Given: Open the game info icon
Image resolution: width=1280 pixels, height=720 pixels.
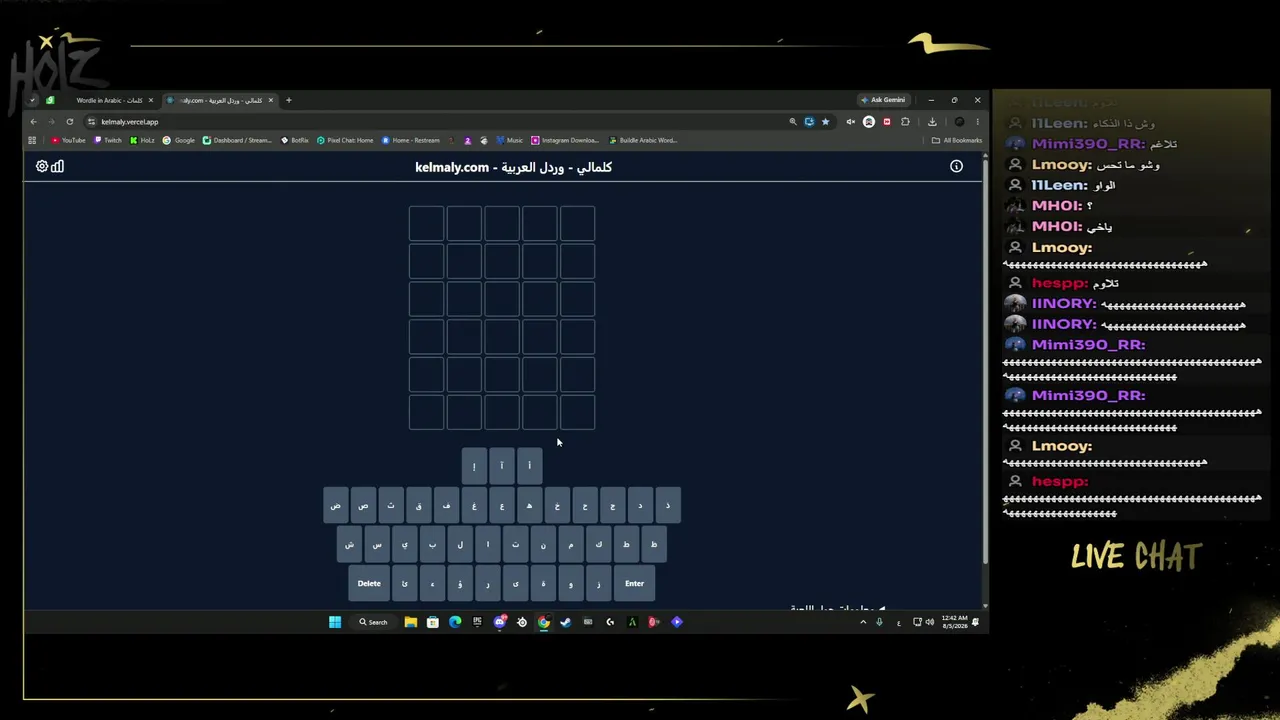Looking at the screenshot, I should (956, 166).
